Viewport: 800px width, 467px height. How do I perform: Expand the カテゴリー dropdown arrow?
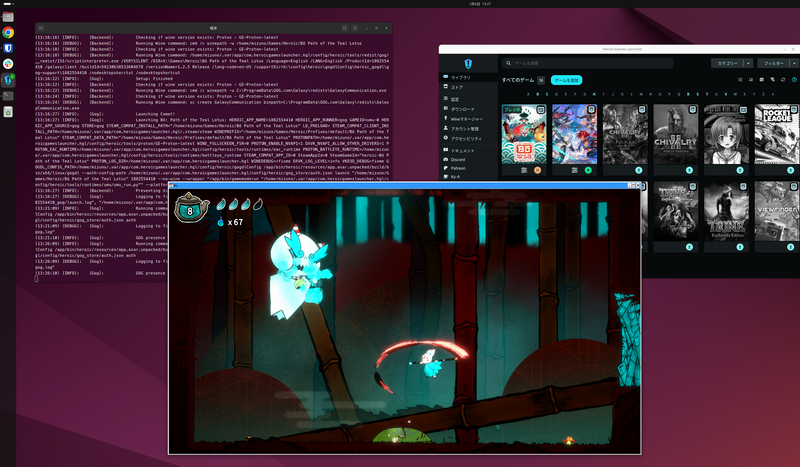[748, 63]
